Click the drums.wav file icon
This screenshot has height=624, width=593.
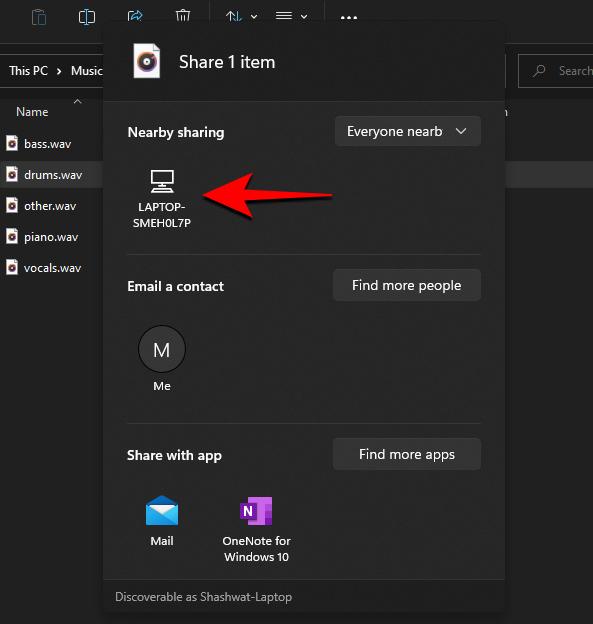tap(12, 174)
